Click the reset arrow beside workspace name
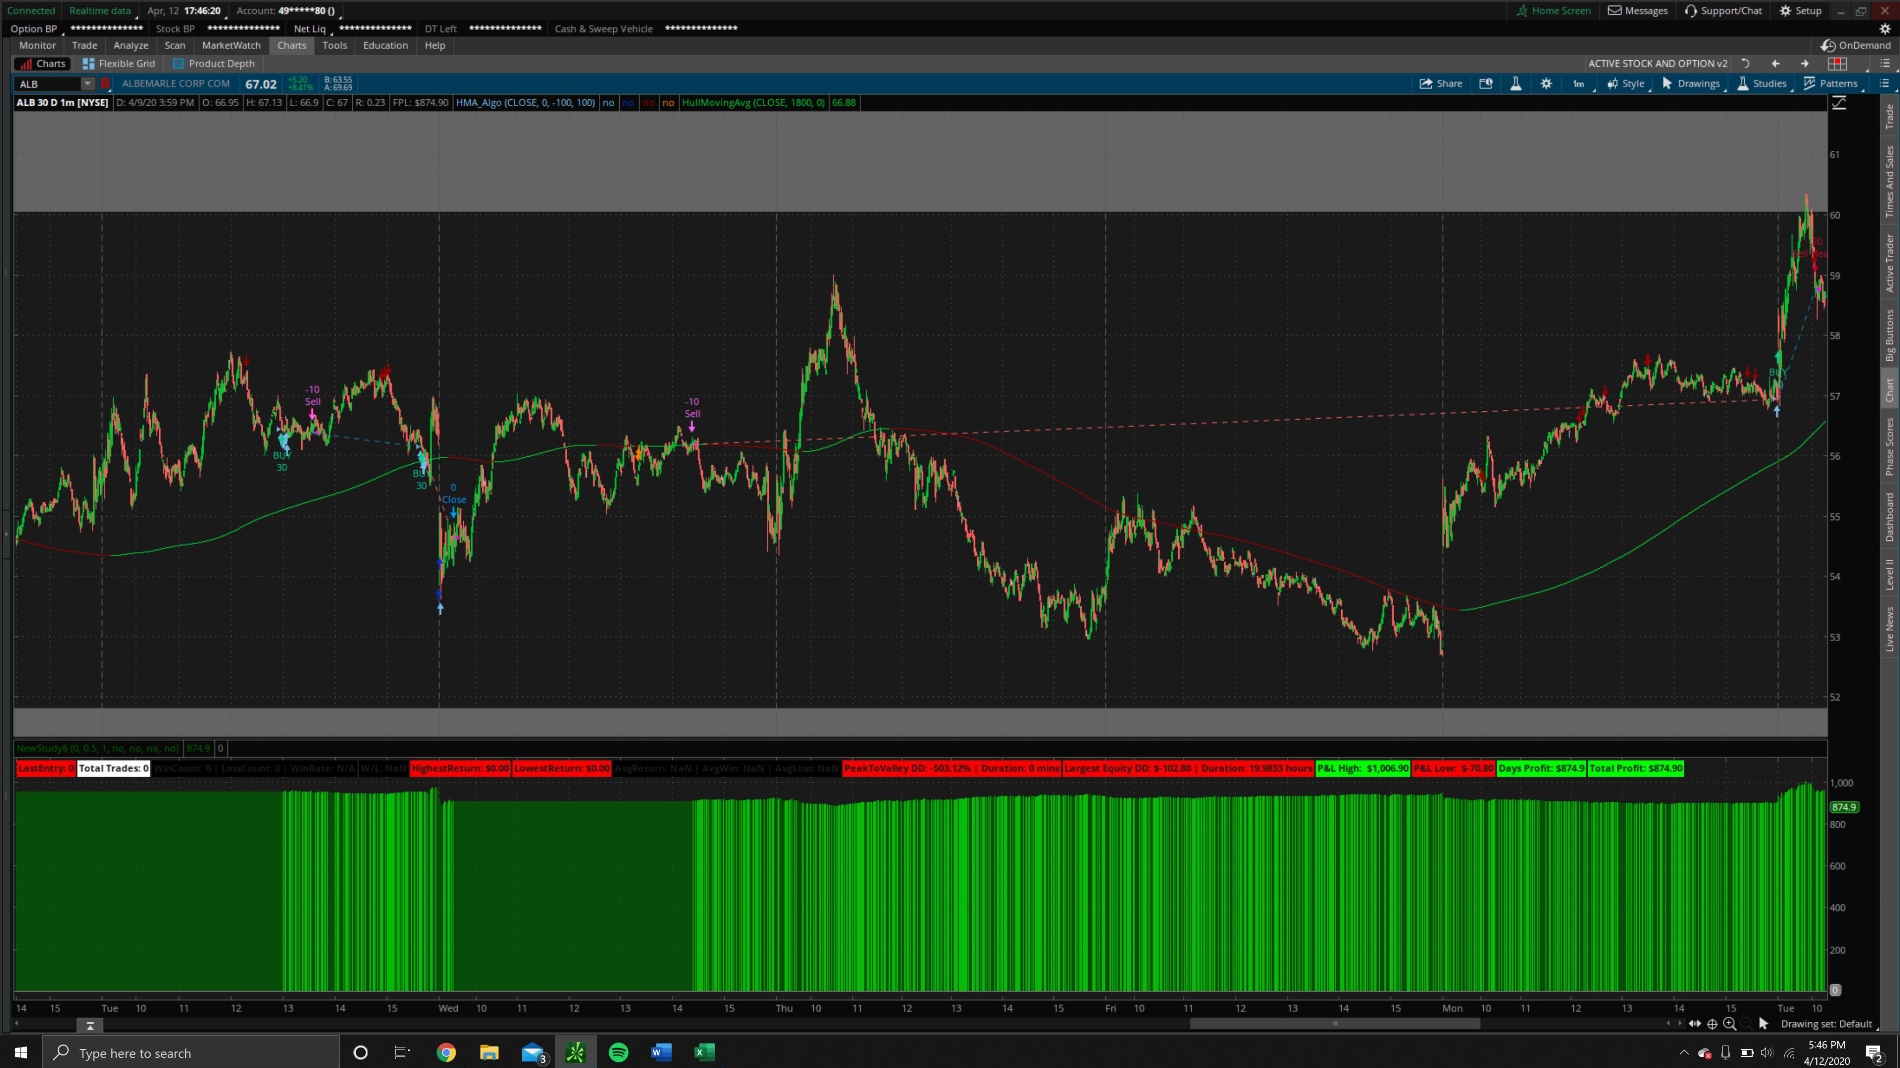Viewport: 1900px width, 1068px height. 1746,63
